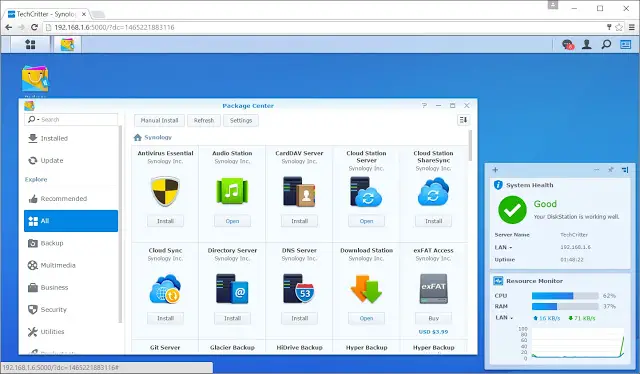Open the DSM search magnifier icon
The image size is (640, 374).
coord(606,44)
